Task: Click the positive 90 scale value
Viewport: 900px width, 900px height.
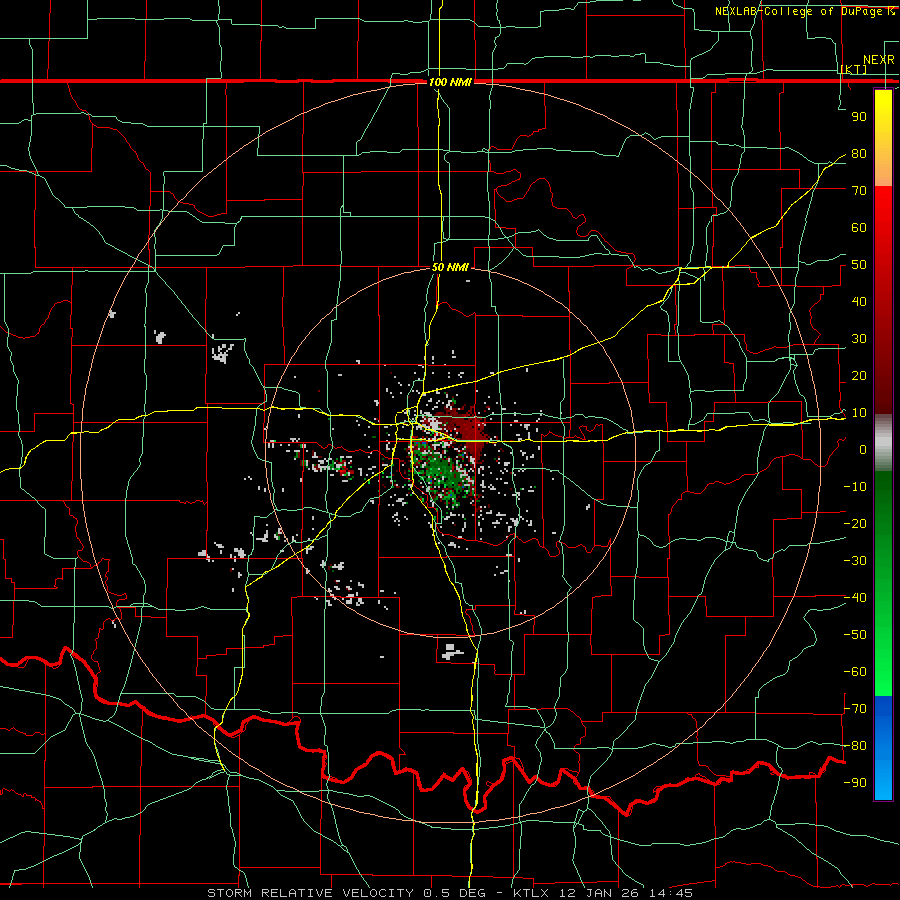Action: [x=859, y=117]
